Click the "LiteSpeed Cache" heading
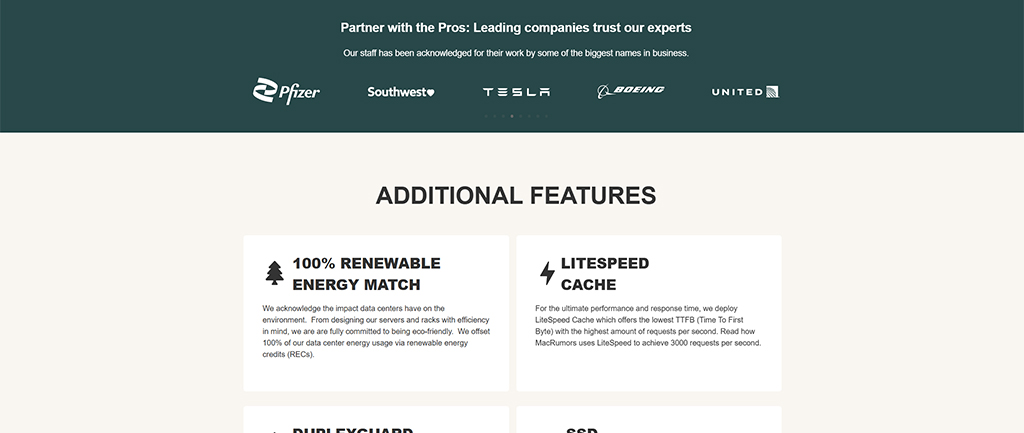This screenshot has width=1024, height=433. pyautogui.click(x=604, y=274)
